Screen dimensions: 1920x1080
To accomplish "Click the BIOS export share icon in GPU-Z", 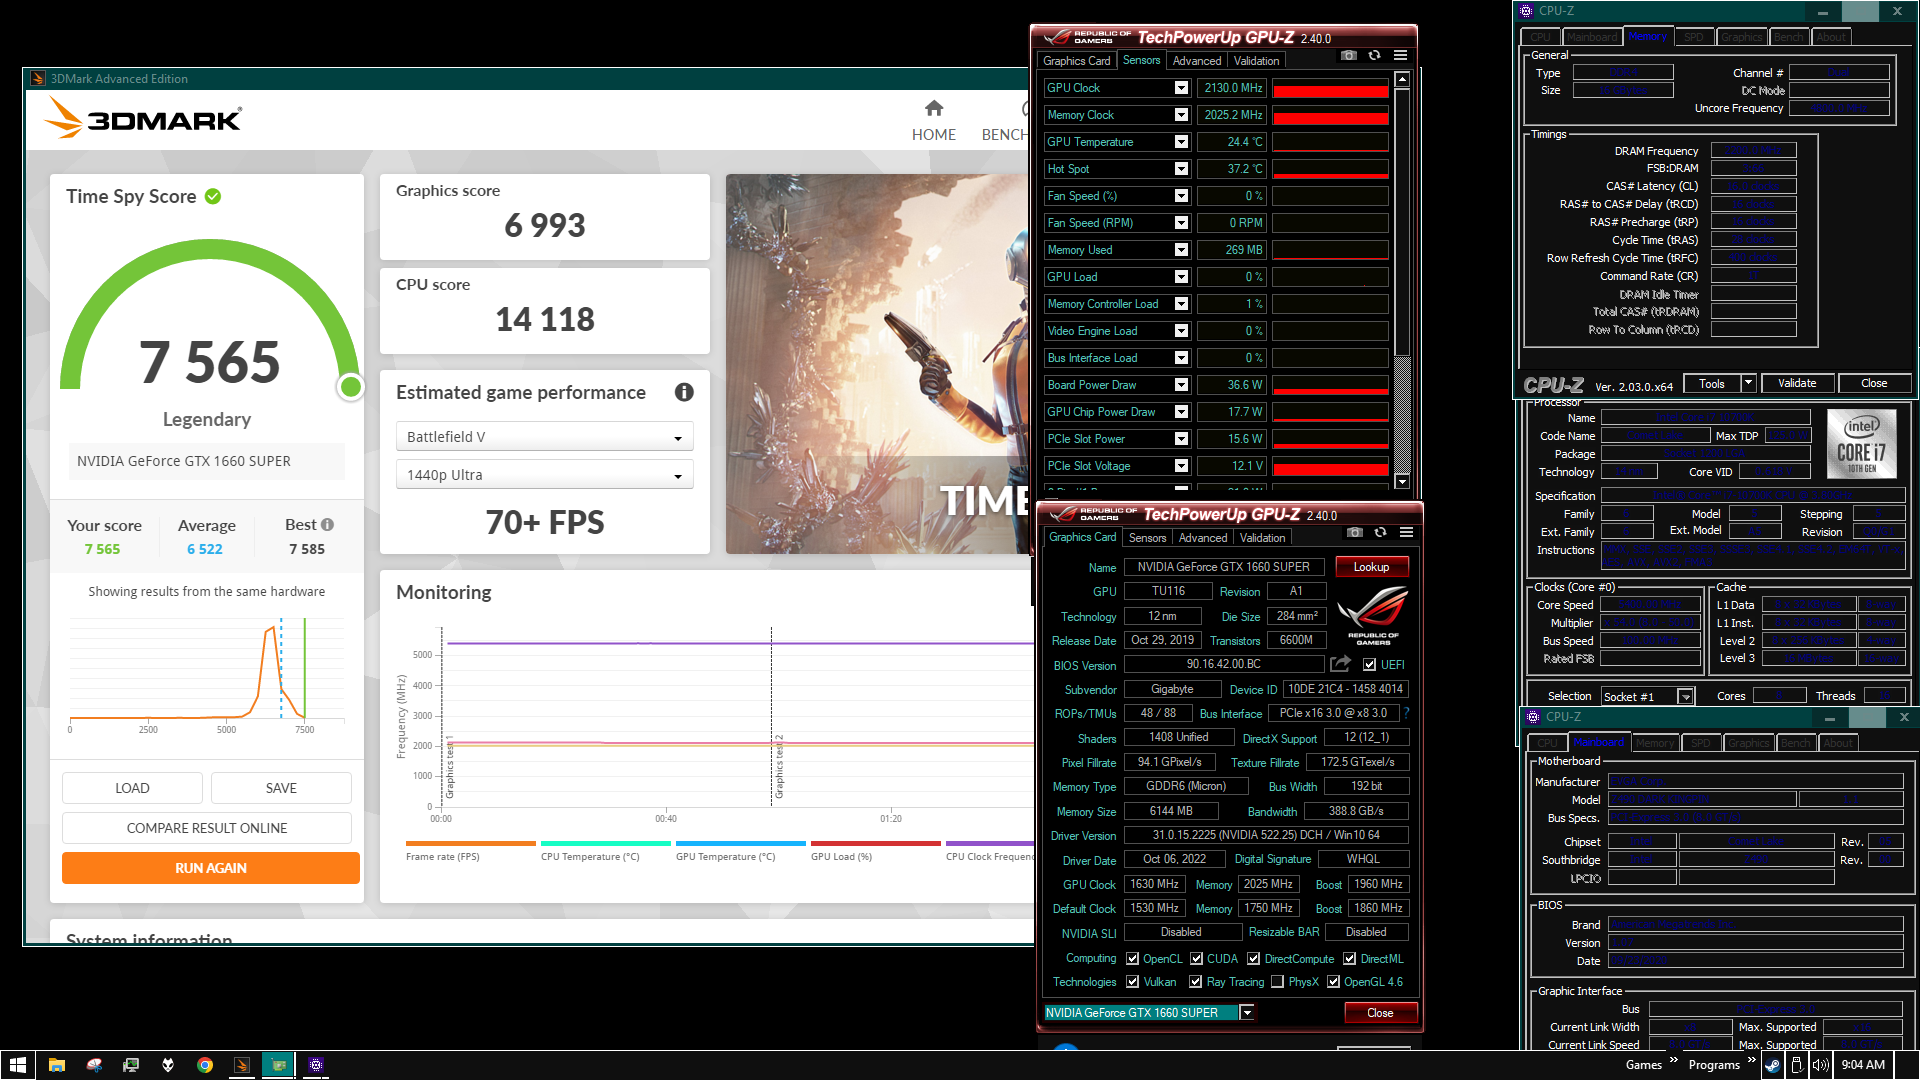I will pos(1341,664).
